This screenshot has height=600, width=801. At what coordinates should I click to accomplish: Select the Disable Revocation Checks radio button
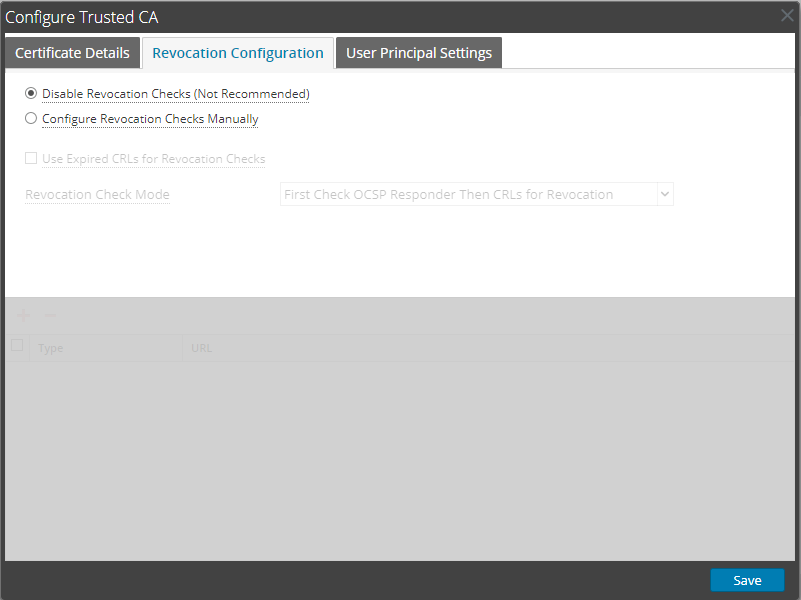point(31,94)
